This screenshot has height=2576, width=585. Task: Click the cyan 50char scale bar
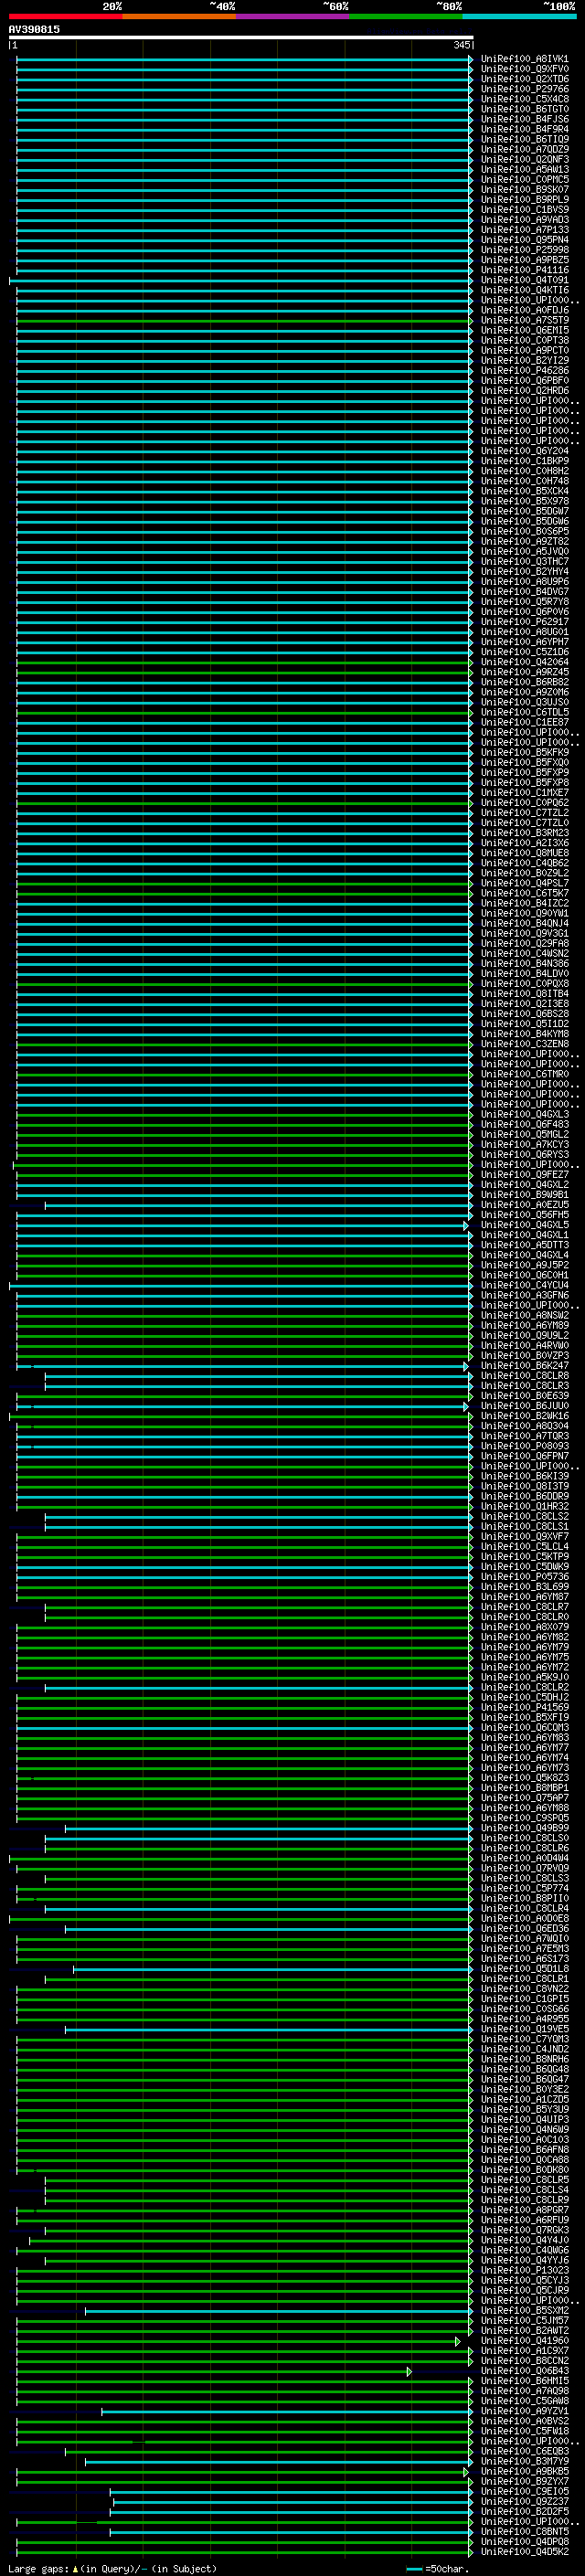coord(414,2568)
